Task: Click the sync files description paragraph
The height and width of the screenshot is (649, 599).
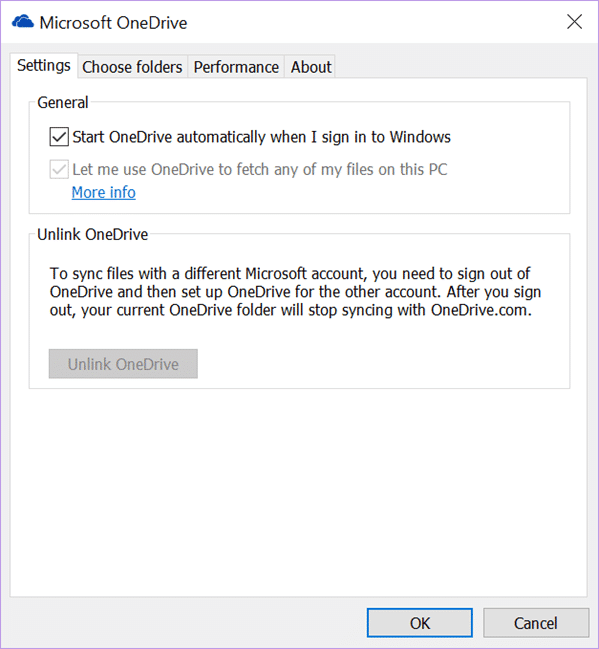Action: coord(295,292)
